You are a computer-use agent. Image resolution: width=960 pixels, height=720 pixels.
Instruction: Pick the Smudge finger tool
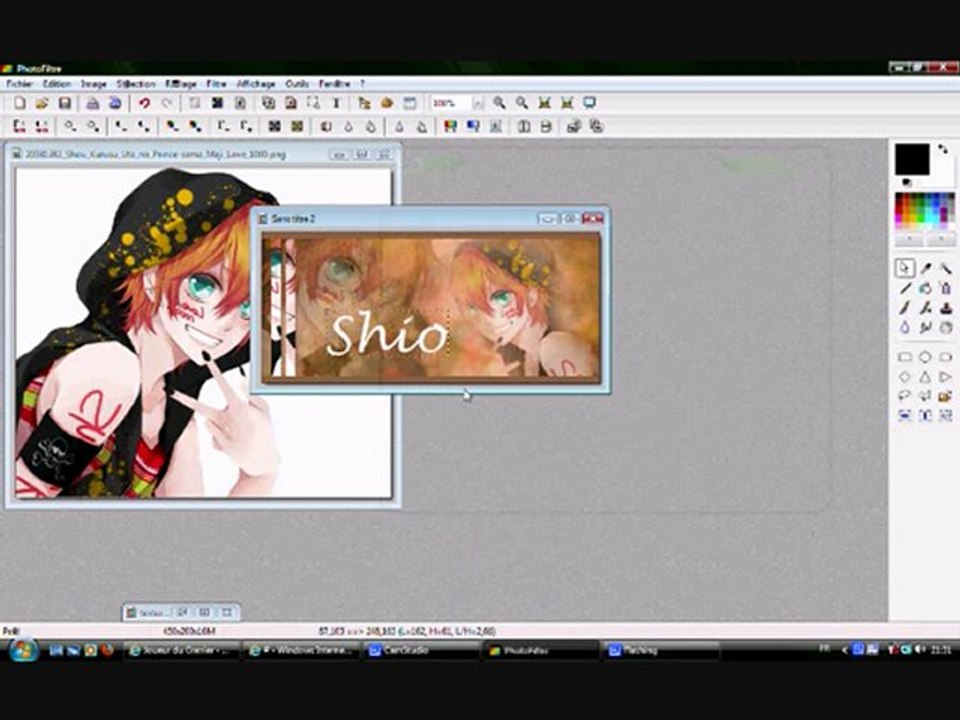926,328
